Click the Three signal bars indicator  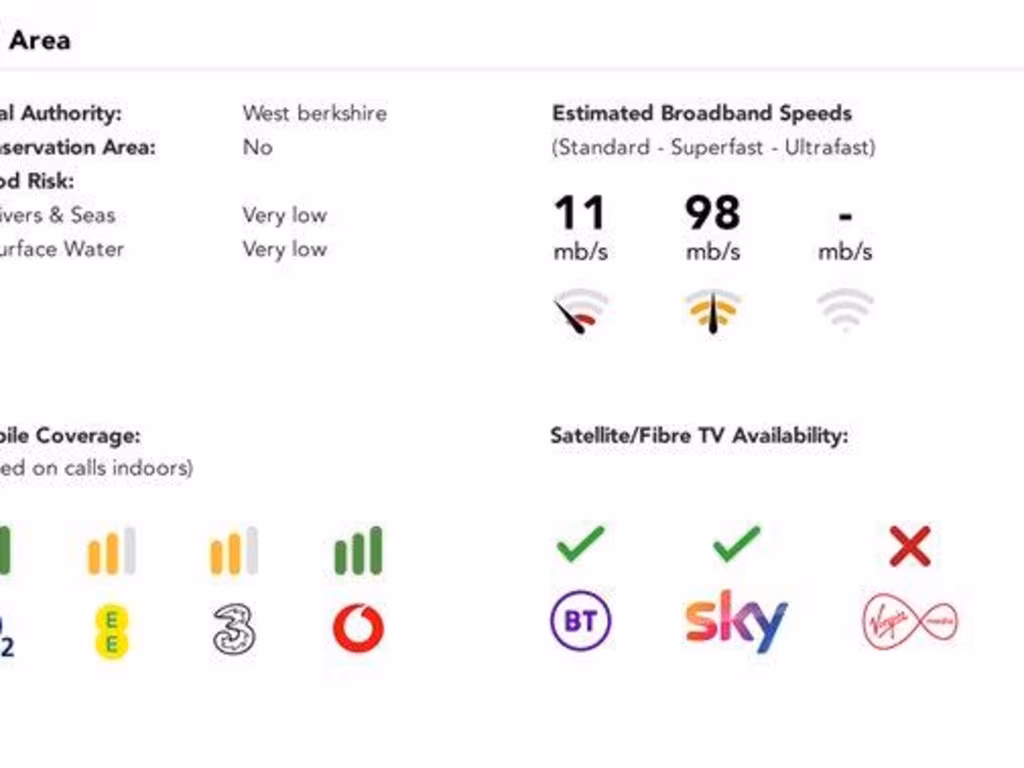[x=234, y=551]
